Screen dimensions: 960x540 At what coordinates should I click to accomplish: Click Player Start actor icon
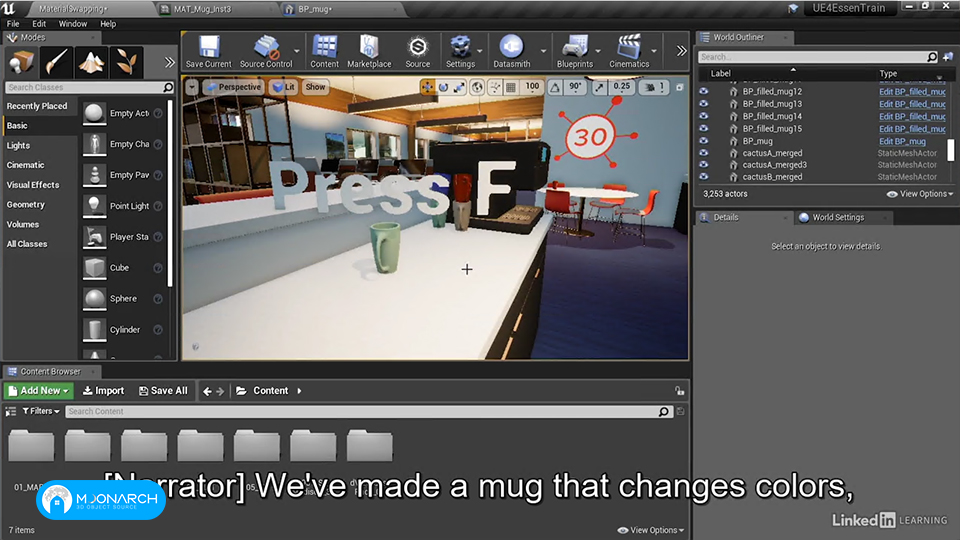[x=94, y=237]
